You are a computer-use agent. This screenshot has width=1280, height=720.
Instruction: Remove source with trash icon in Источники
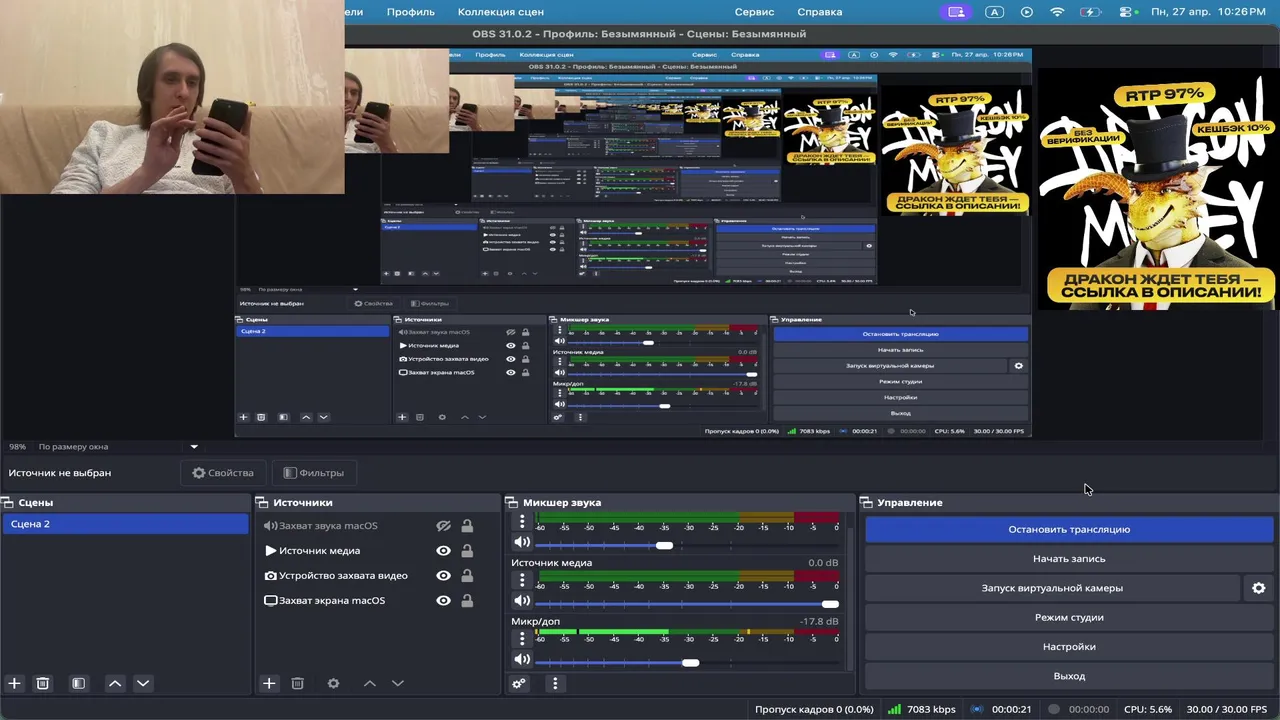(297, 683)
